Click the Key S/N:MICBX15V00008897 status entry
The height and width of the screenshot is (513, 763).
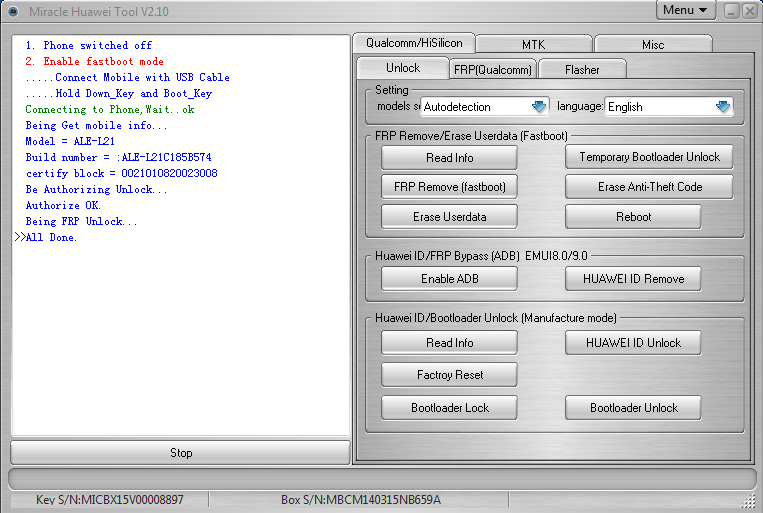pos(109,500)
